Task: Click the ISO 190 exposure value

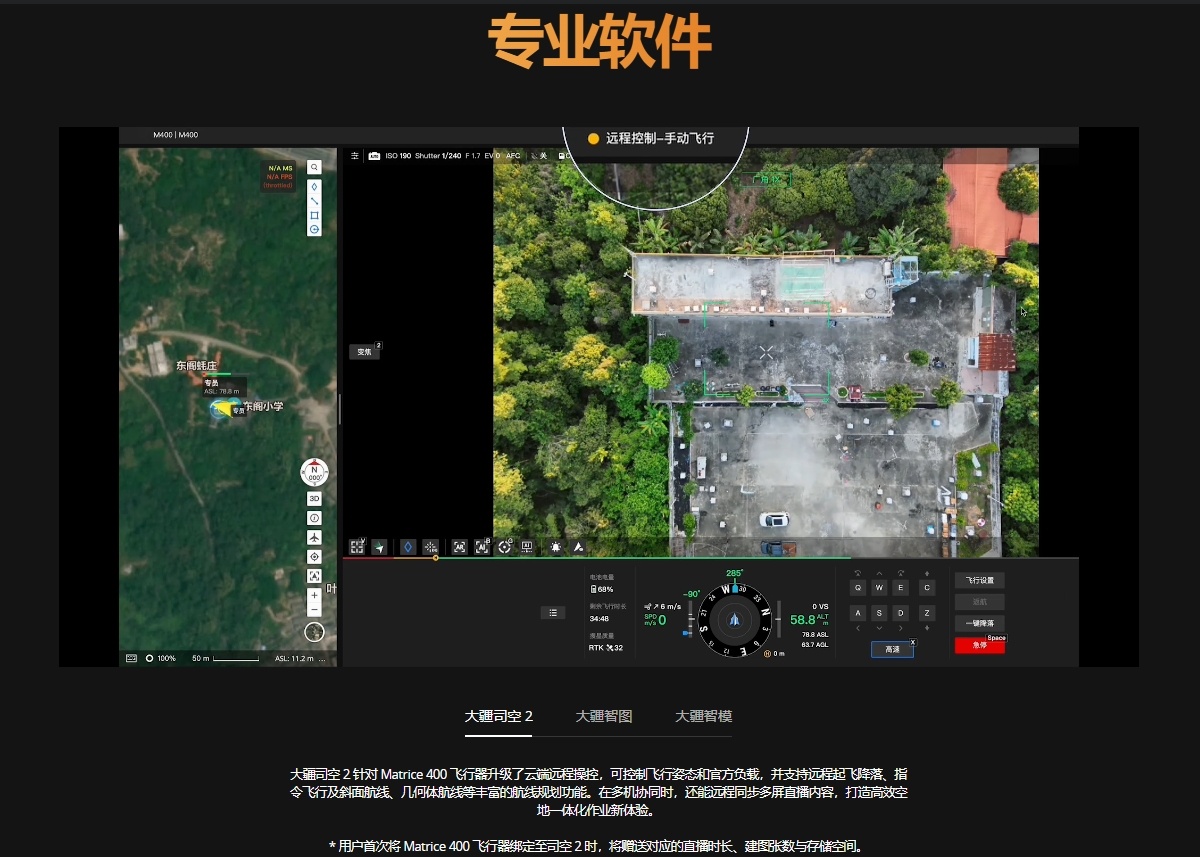Action: (398, 155)
